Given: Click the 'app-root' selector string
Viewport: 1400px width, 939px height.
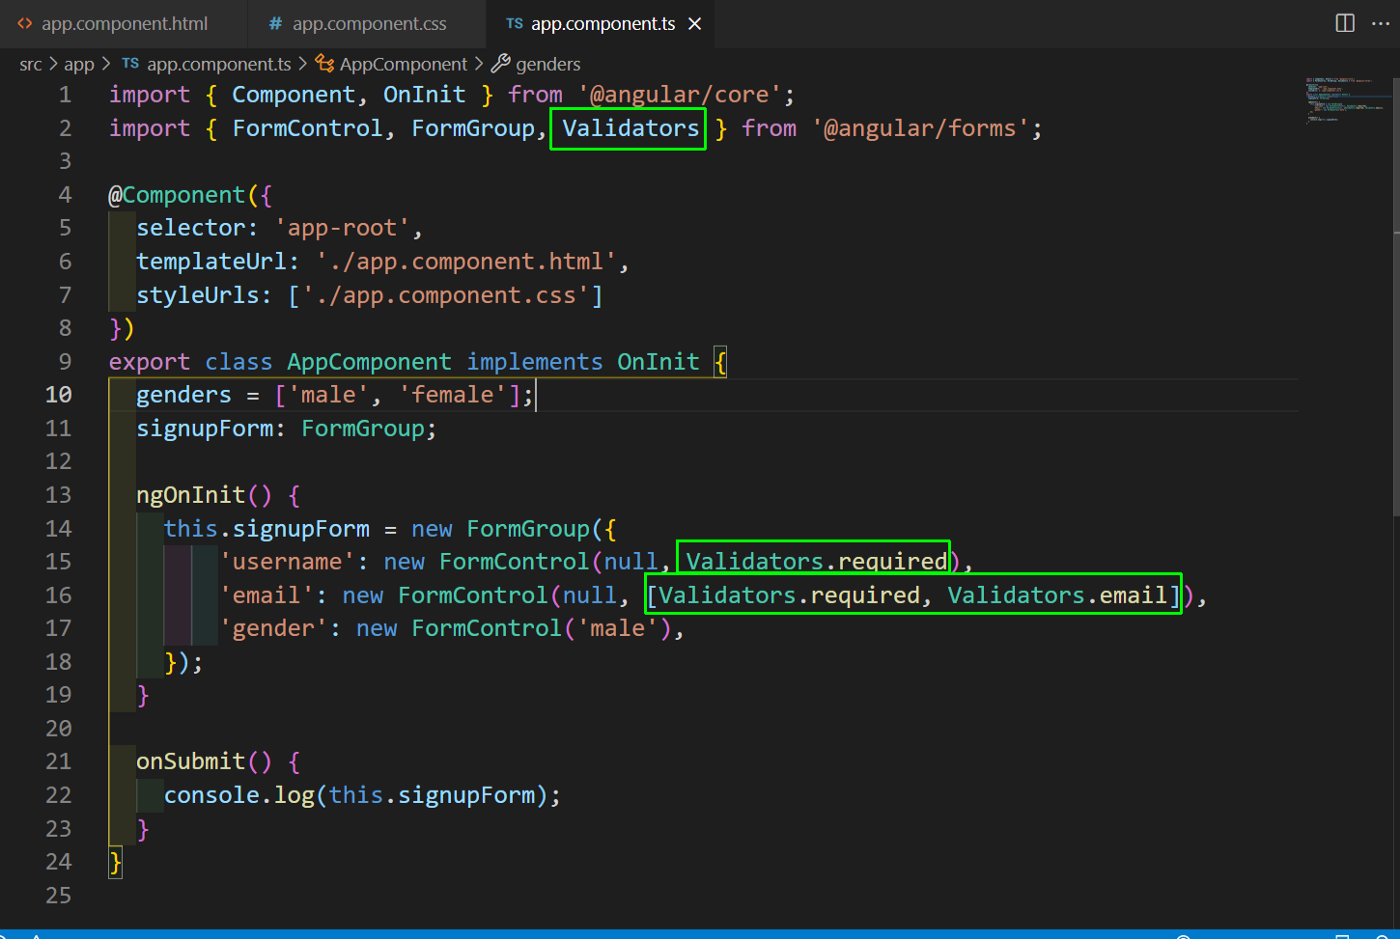Looking at the screenshot, I should (x=342, y=228).
